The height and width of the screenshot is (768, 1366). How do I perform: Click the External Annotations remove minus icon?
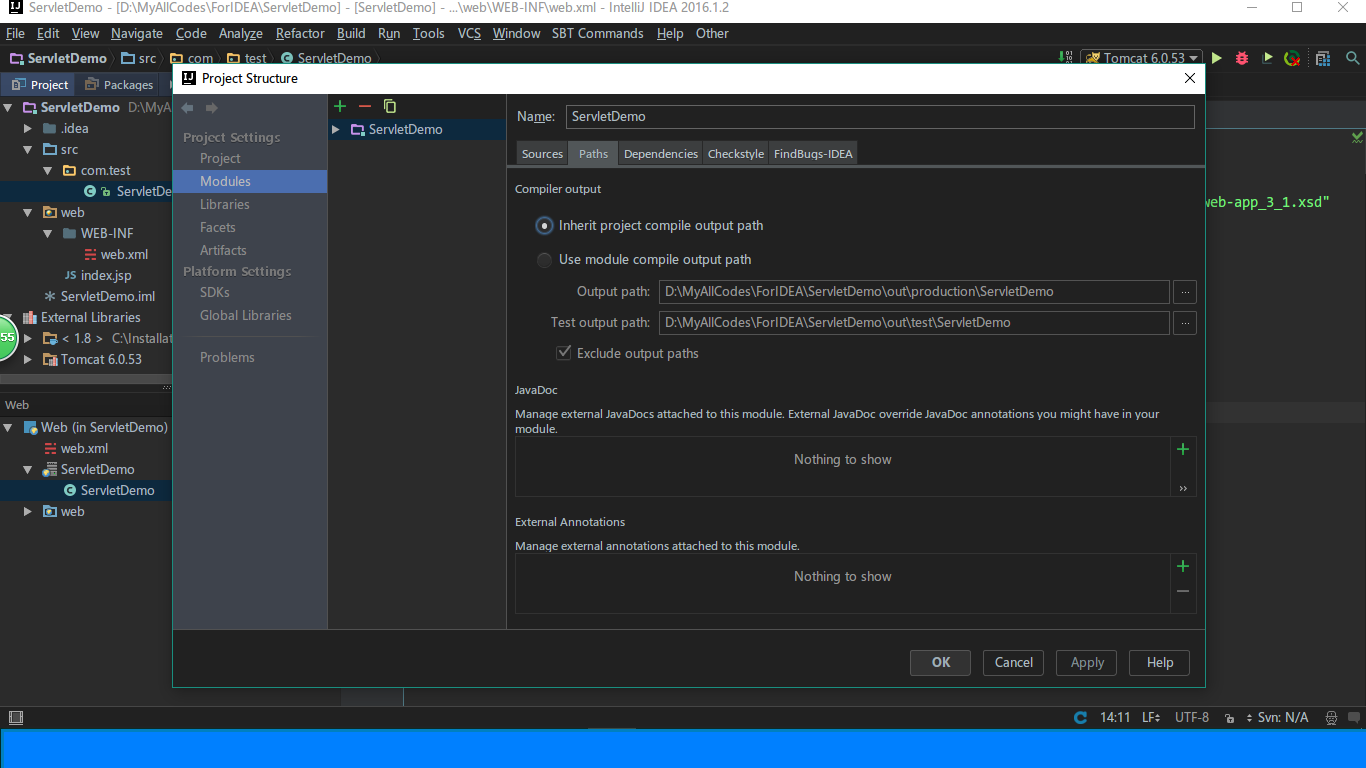pyautogui.click(x=1183, y=591)
